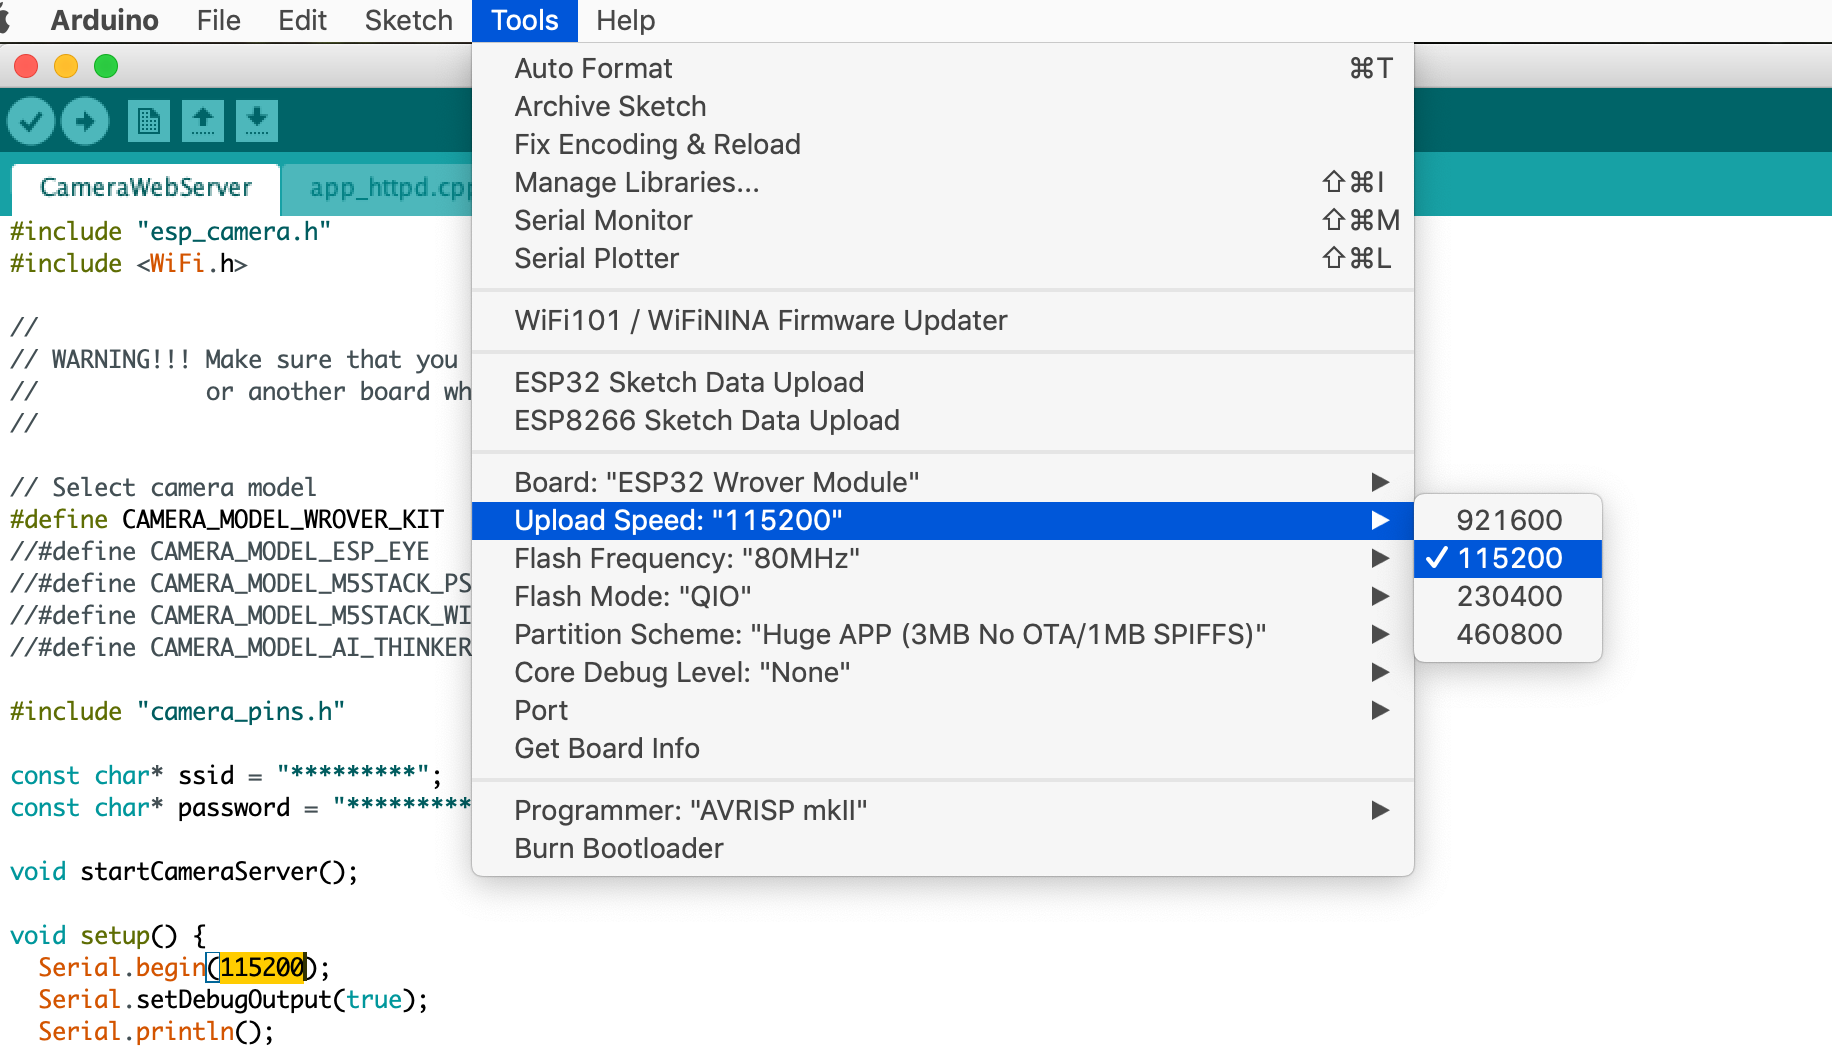The image size is (1832, 1064).
Task: Click the New sketch document icon
Action: (149, 121)
